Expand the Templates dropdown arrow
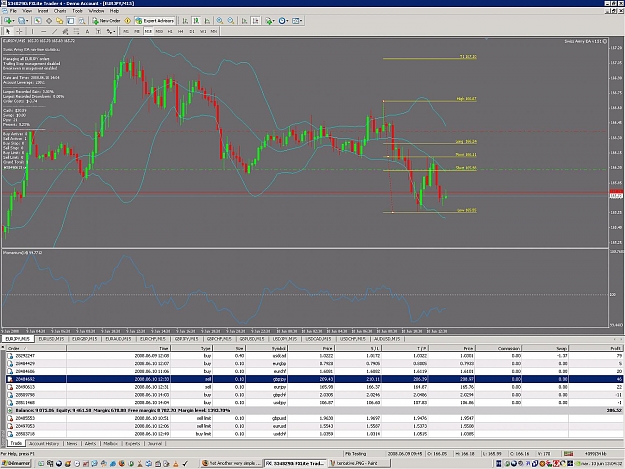Screen dimensions: 625x469 [x=301, y=21]
